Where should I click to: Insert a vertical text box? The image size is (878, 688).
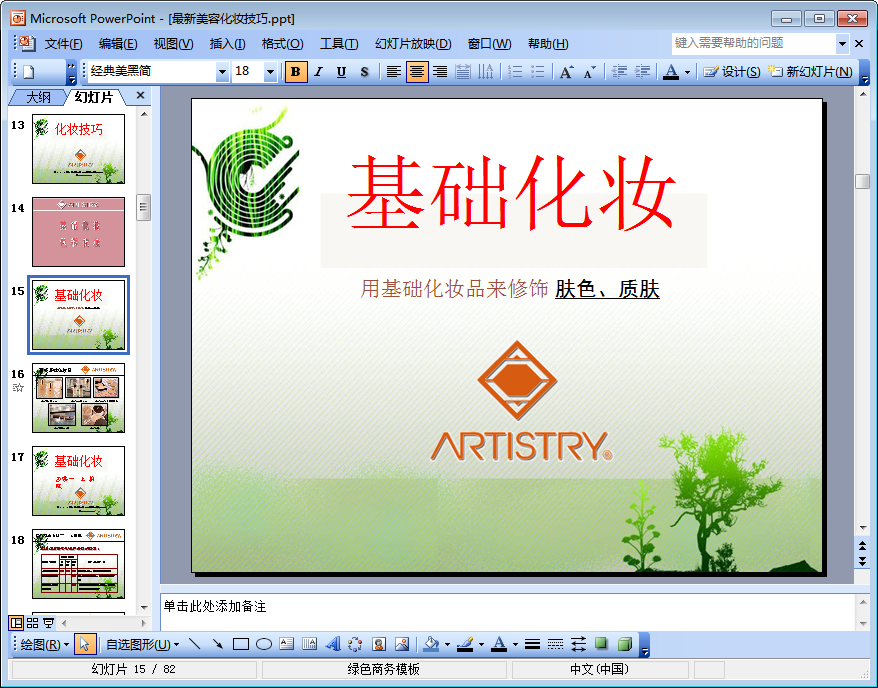[x=309, y=644]
